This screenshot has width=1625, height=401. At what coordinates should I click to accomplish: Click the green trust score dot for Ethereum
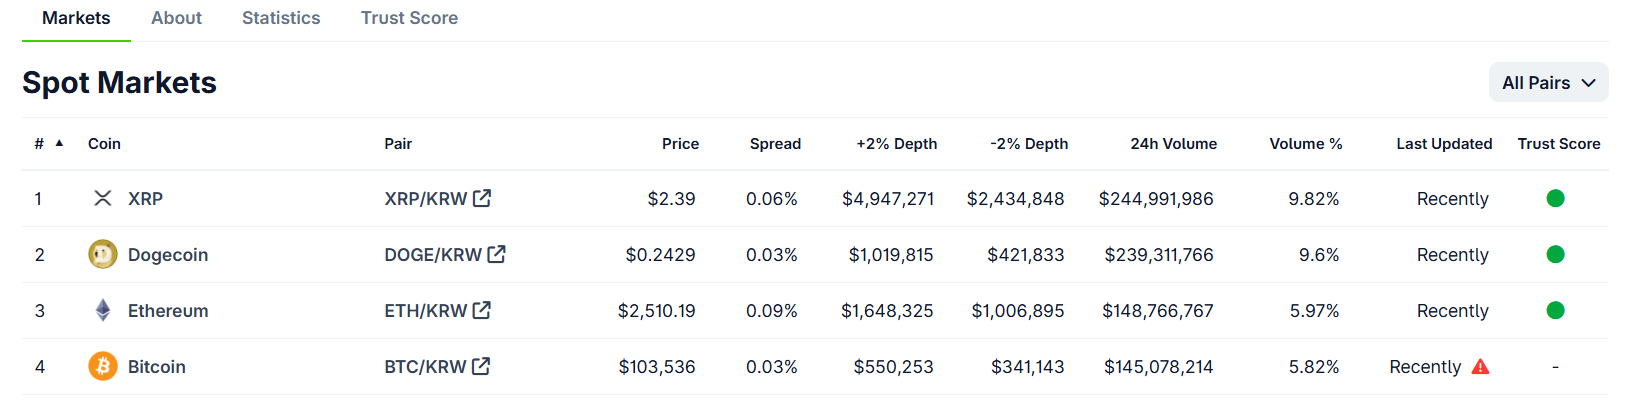click(x=1555, y=311)
